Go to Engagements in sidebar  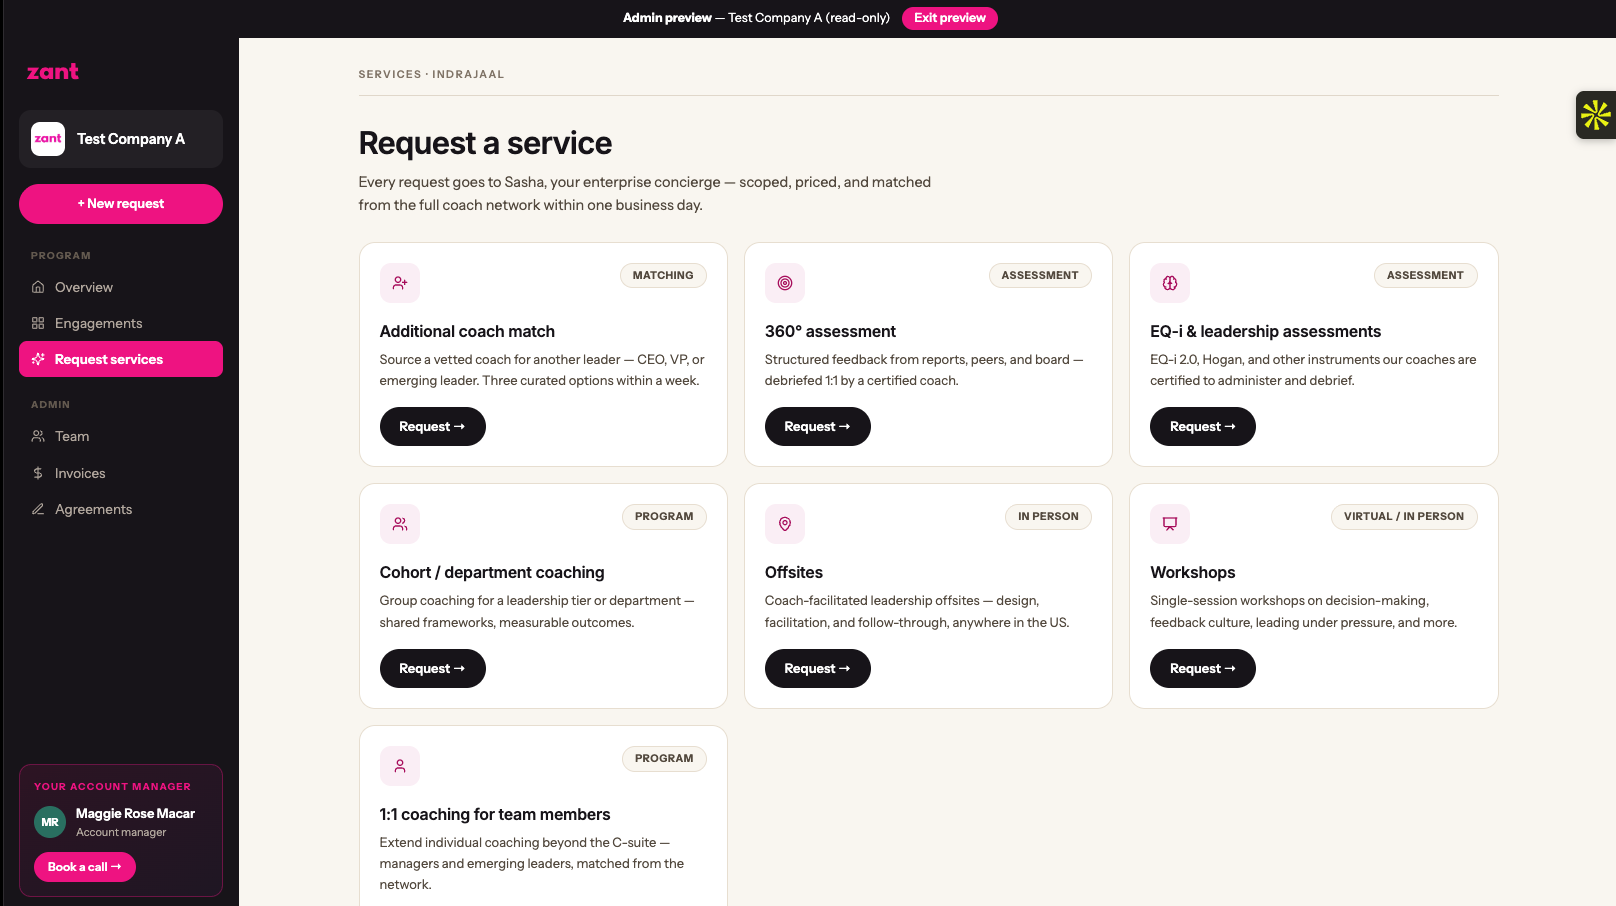click(x=121, y=323)
